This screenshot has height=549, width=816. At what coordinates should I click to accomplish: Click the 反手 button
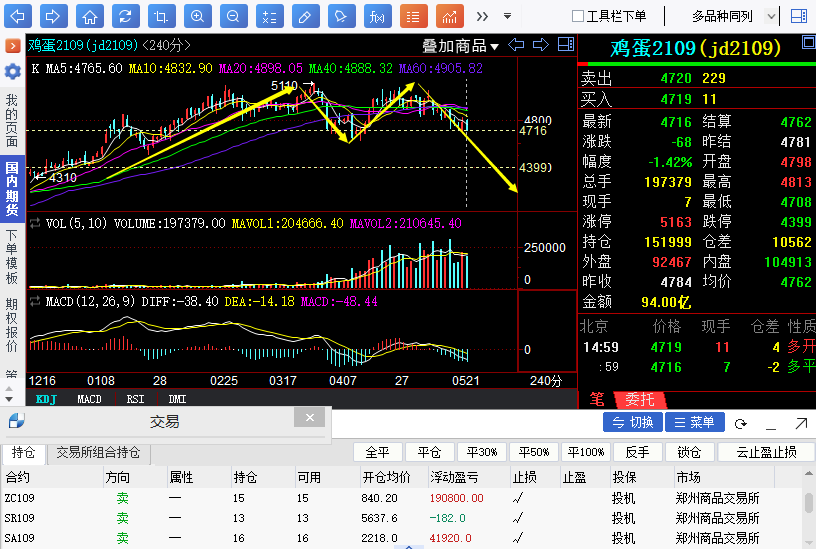[638, 452]
